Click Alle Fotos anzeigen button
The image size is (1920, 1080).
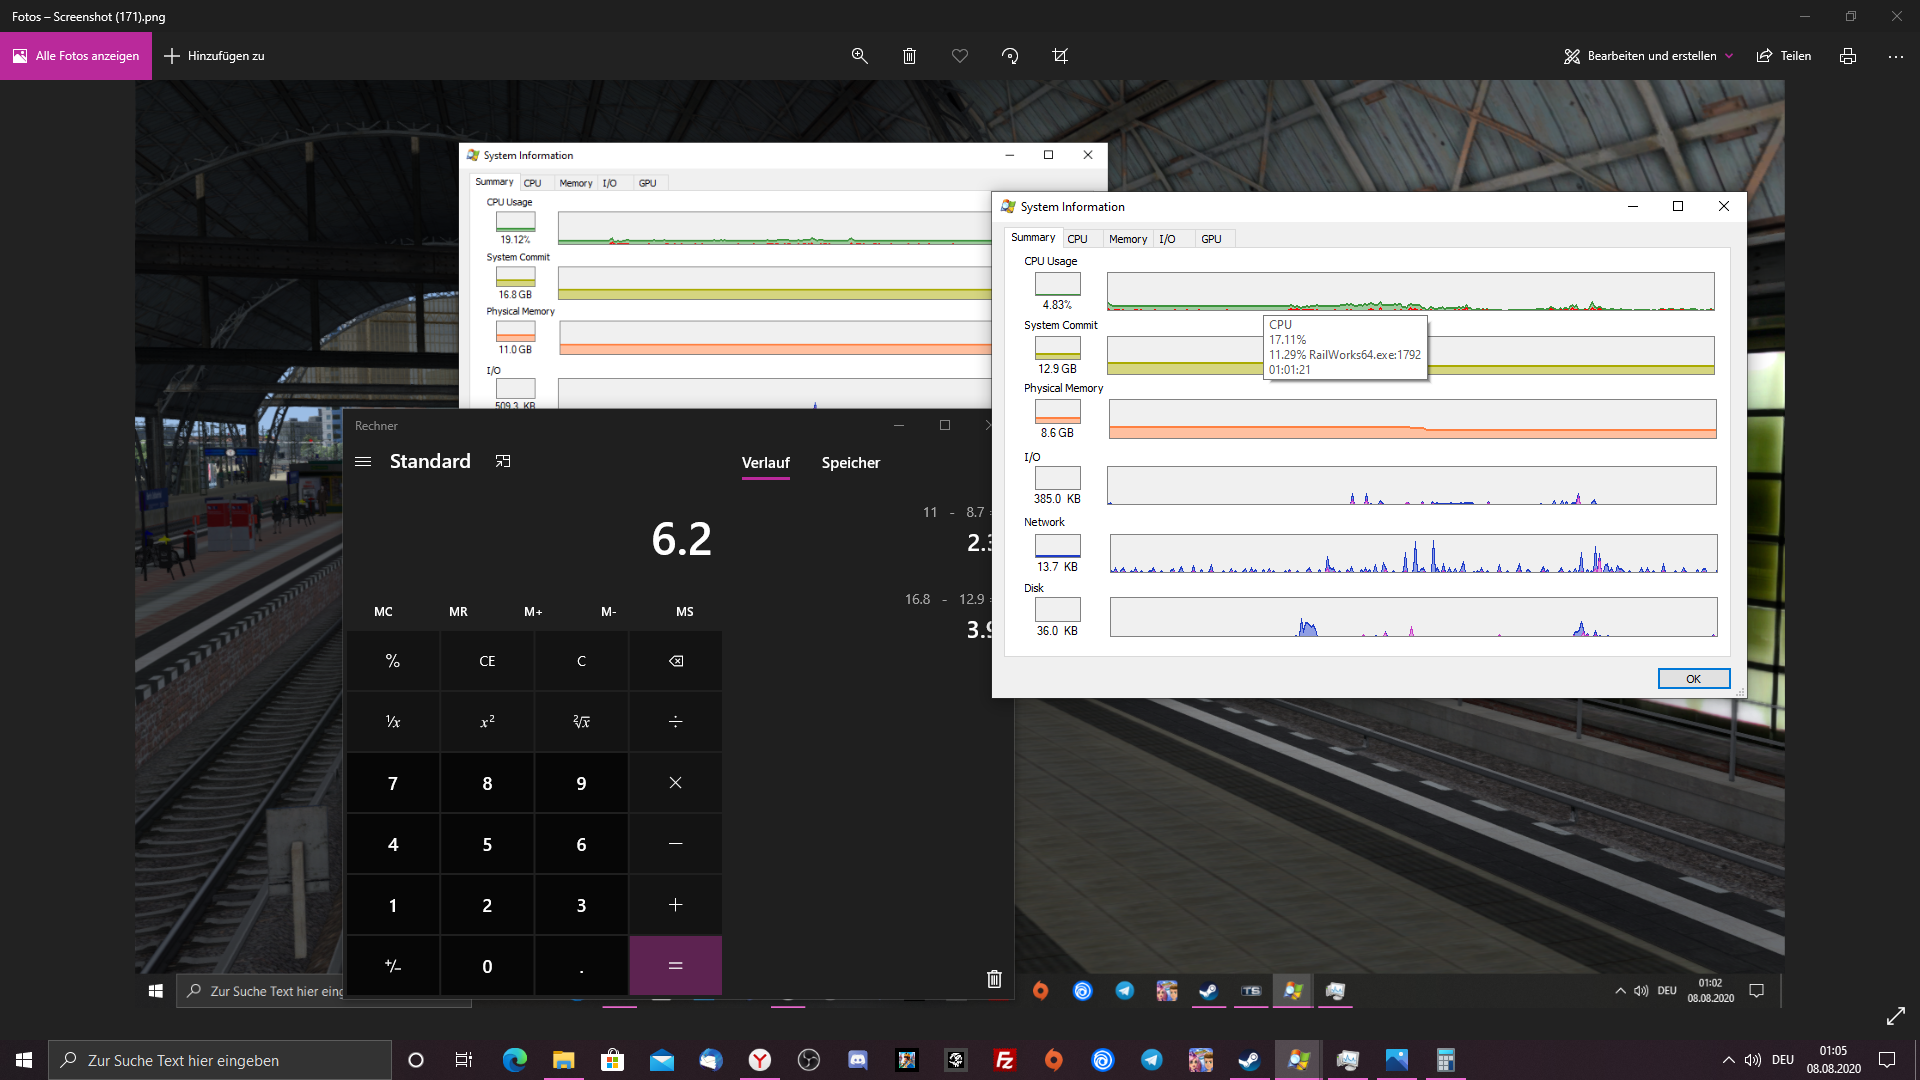tap(76, 56)
